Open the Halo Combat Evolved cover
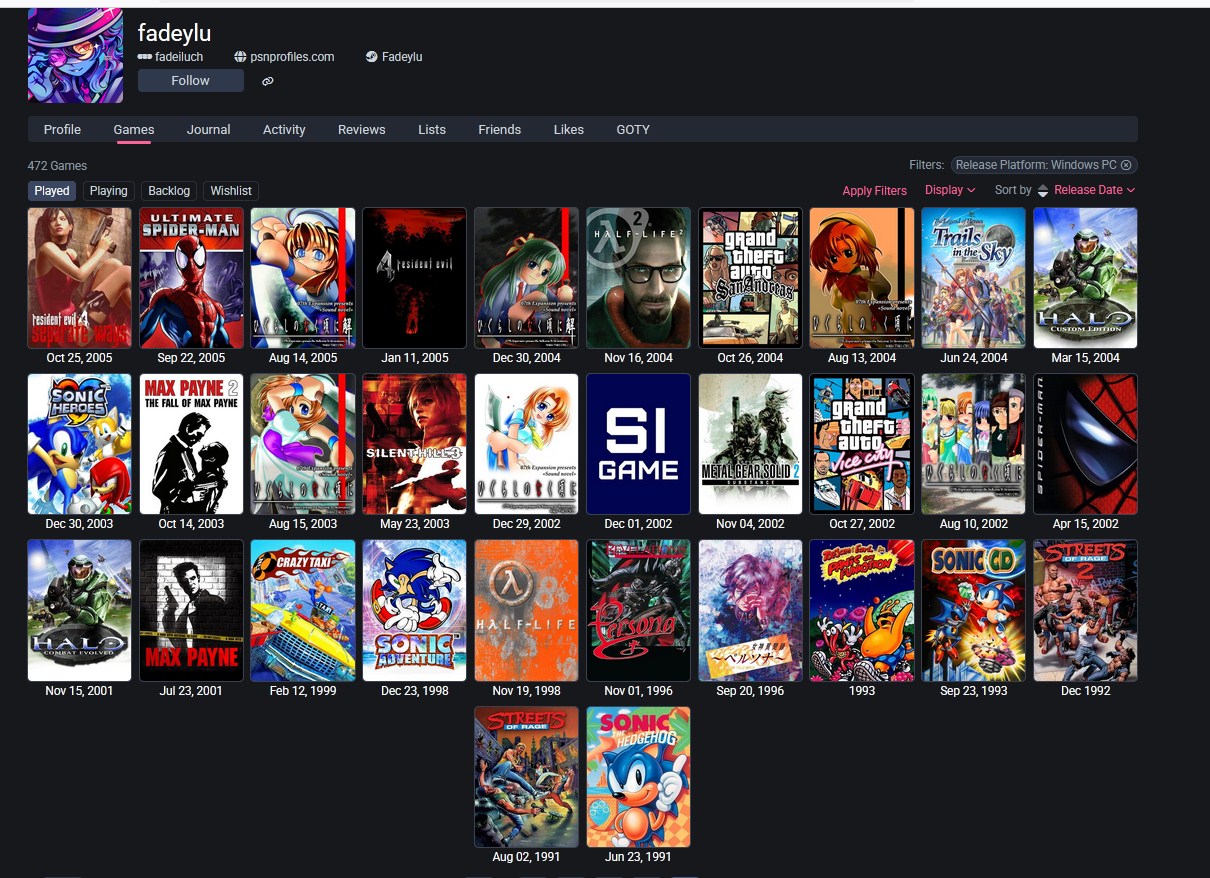 pos(80,611)
